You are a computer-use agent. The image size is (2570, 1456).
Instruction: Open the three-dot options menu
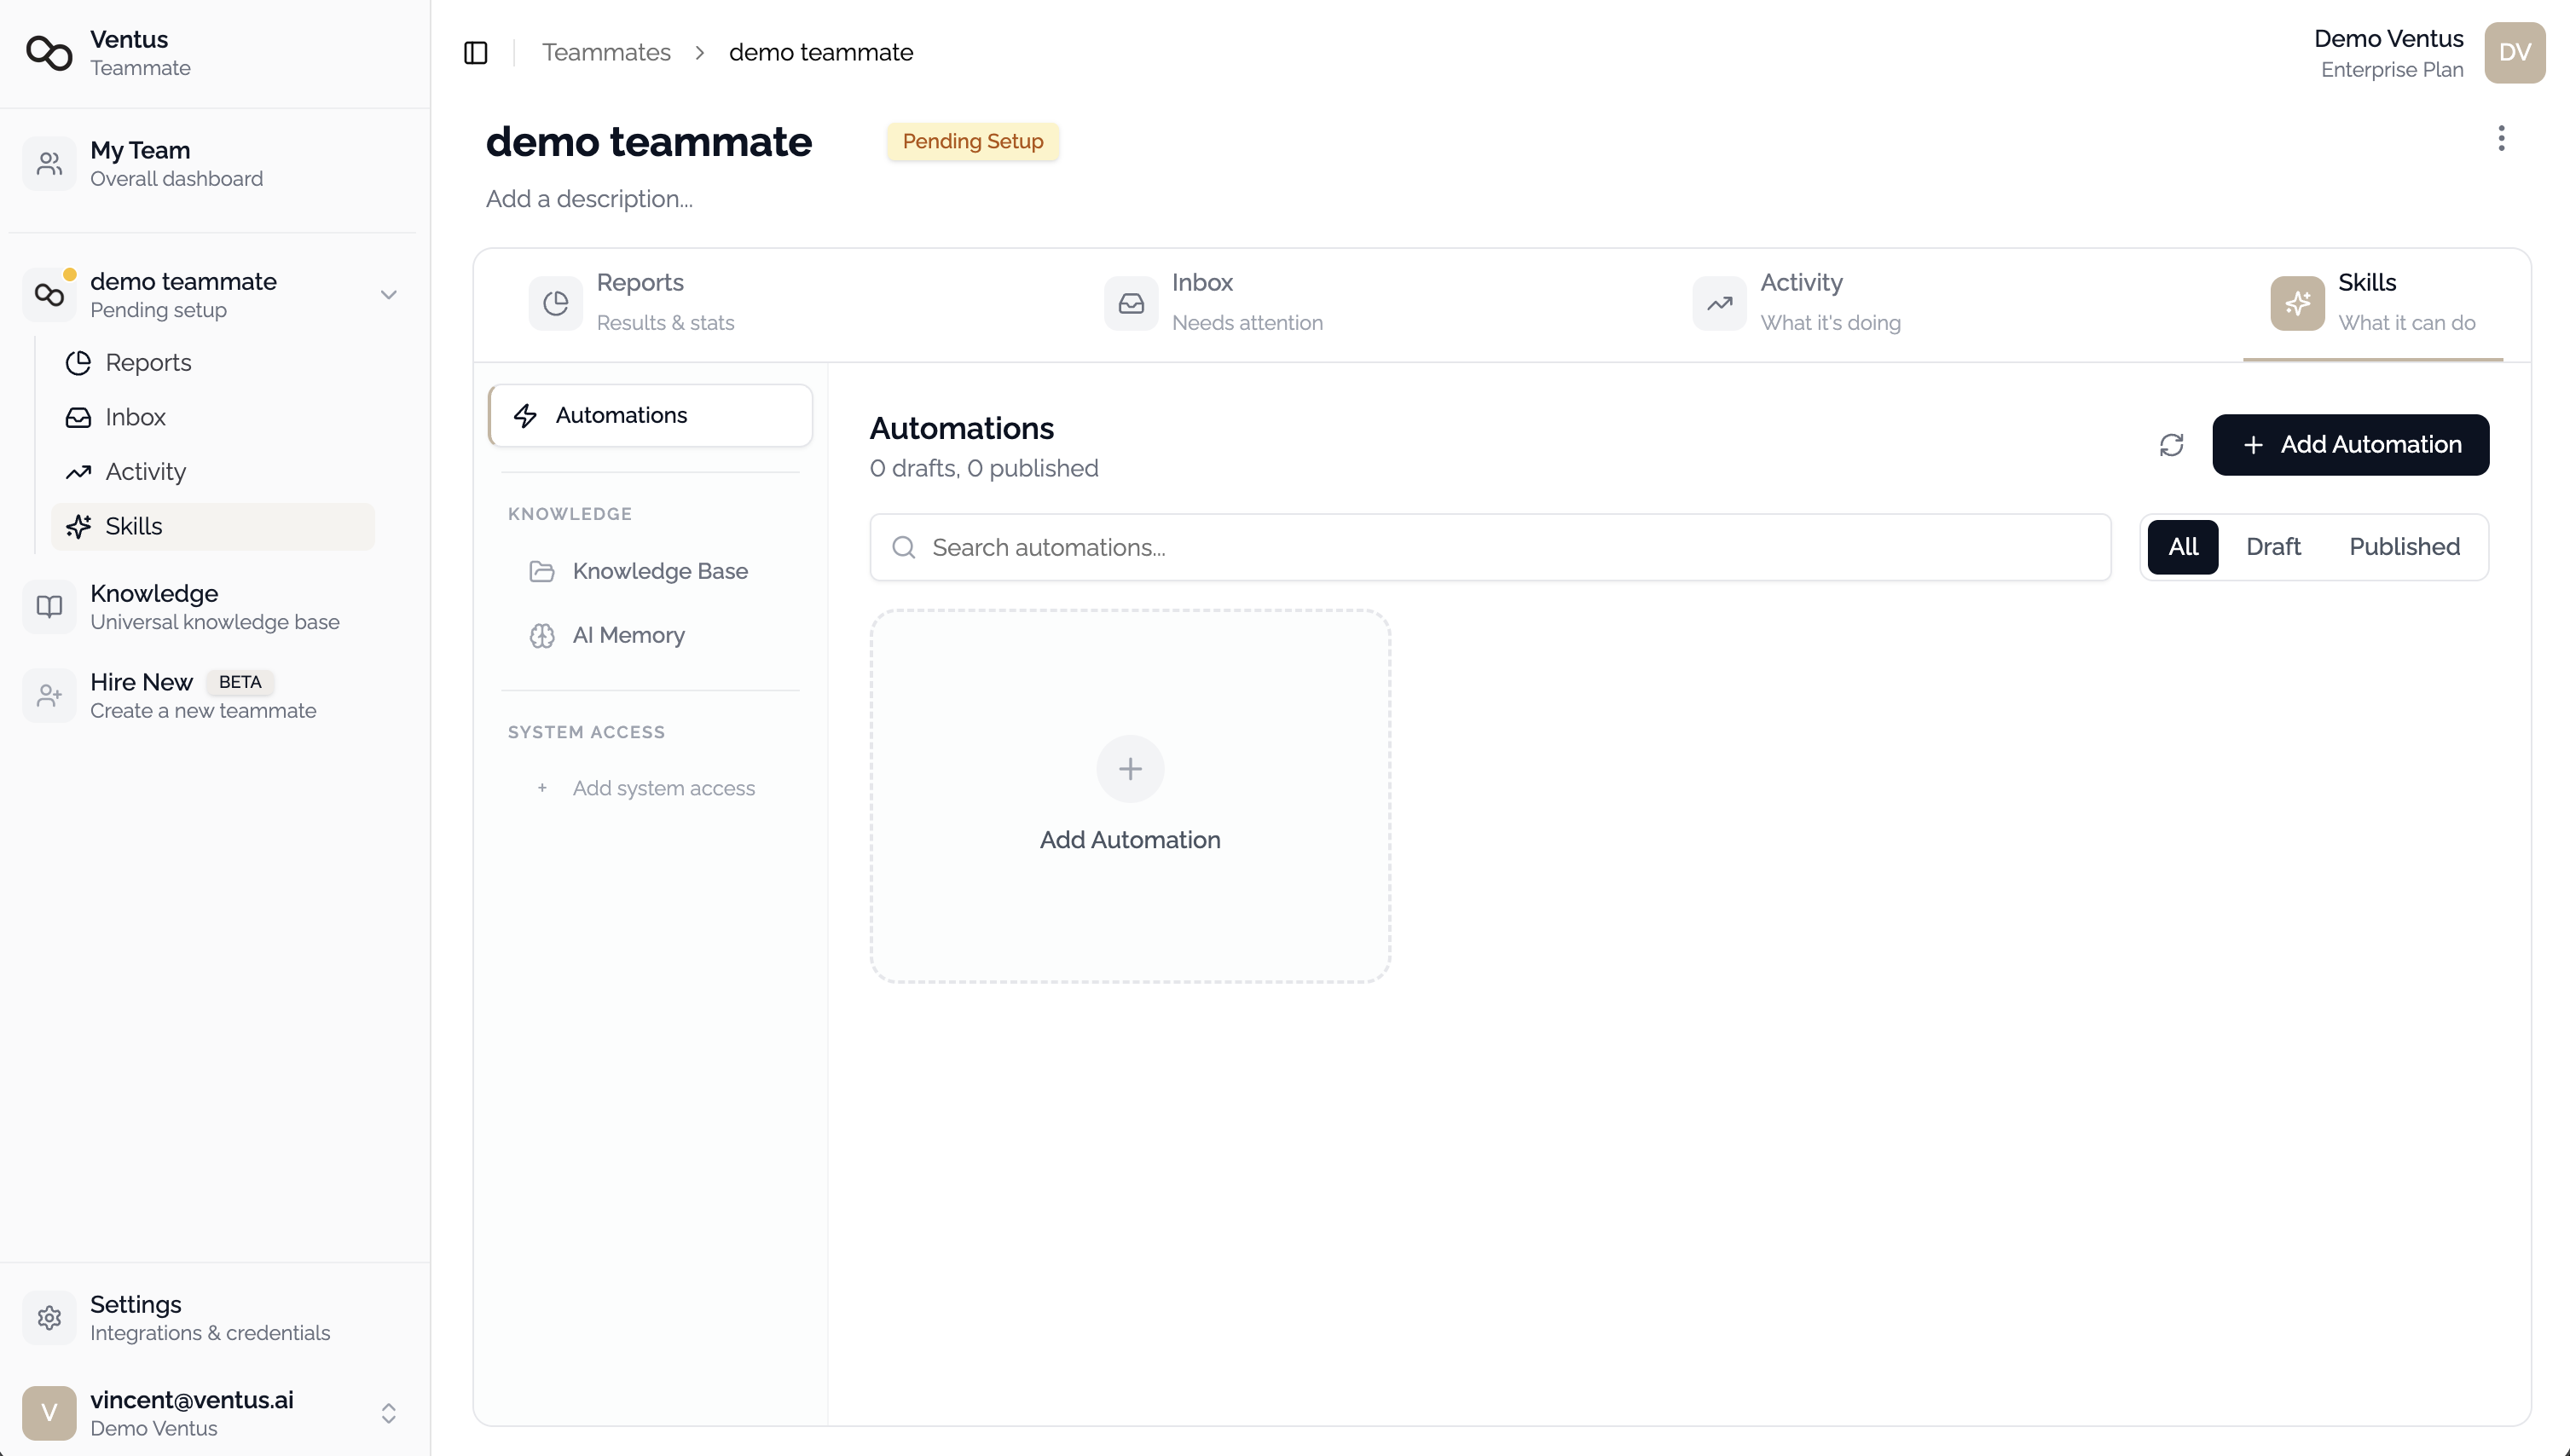click(2501, 139)
